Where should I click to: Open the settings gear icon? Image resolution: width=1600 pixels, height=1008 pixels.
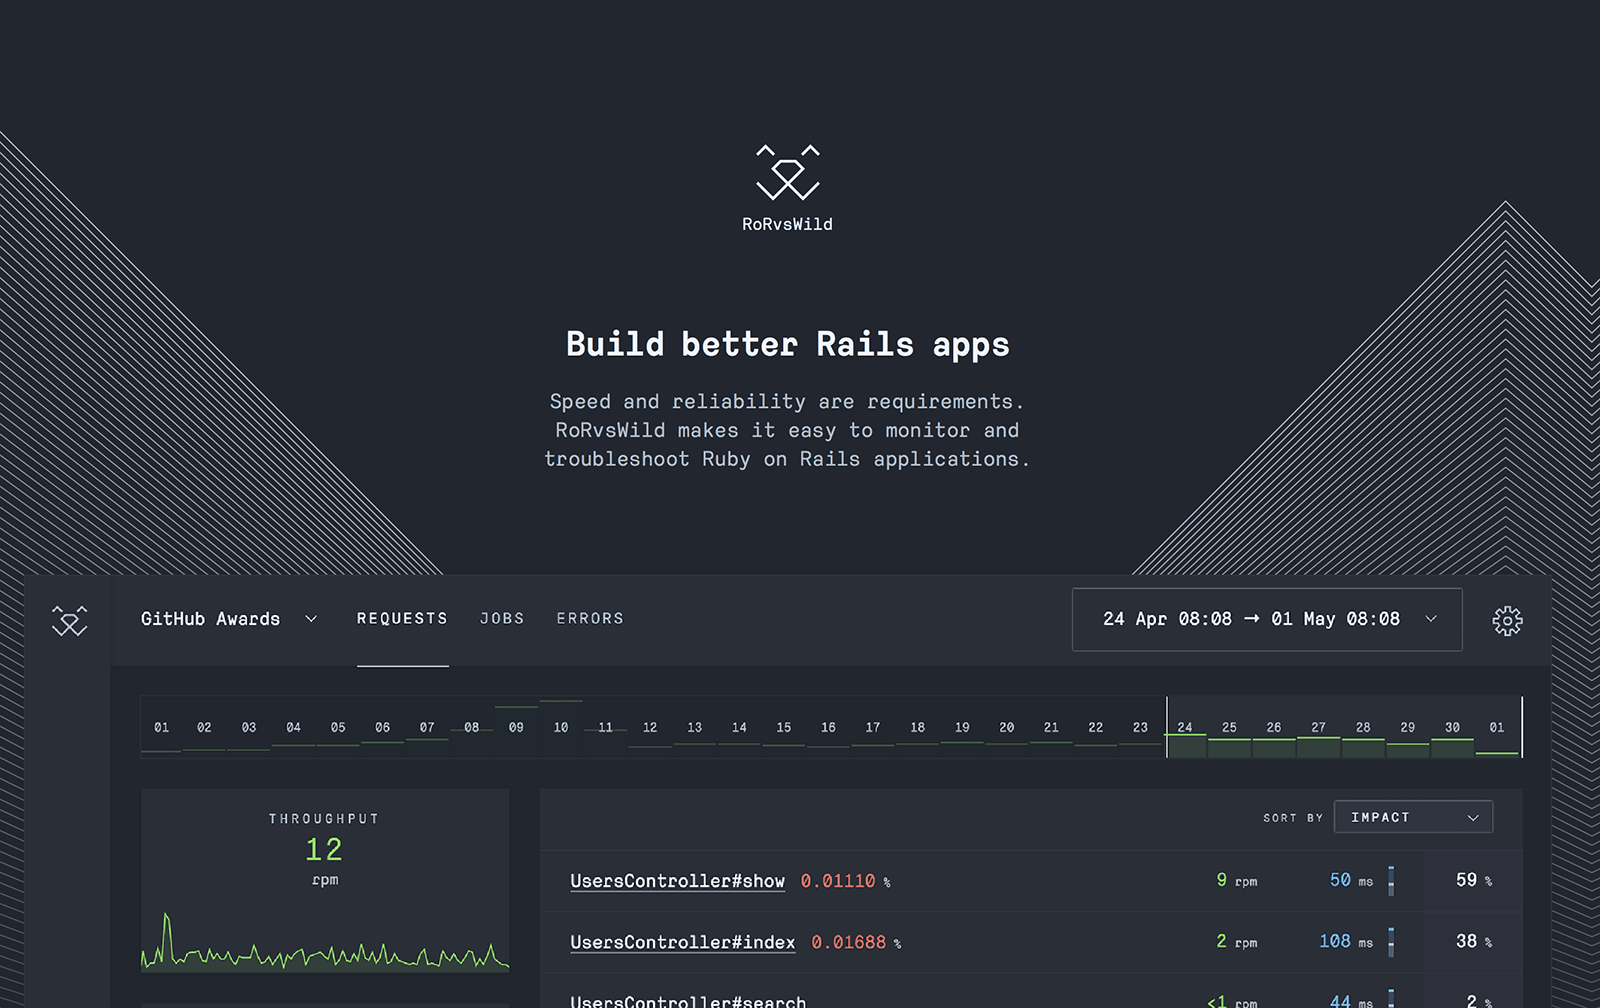click(x=1507, y=621)
